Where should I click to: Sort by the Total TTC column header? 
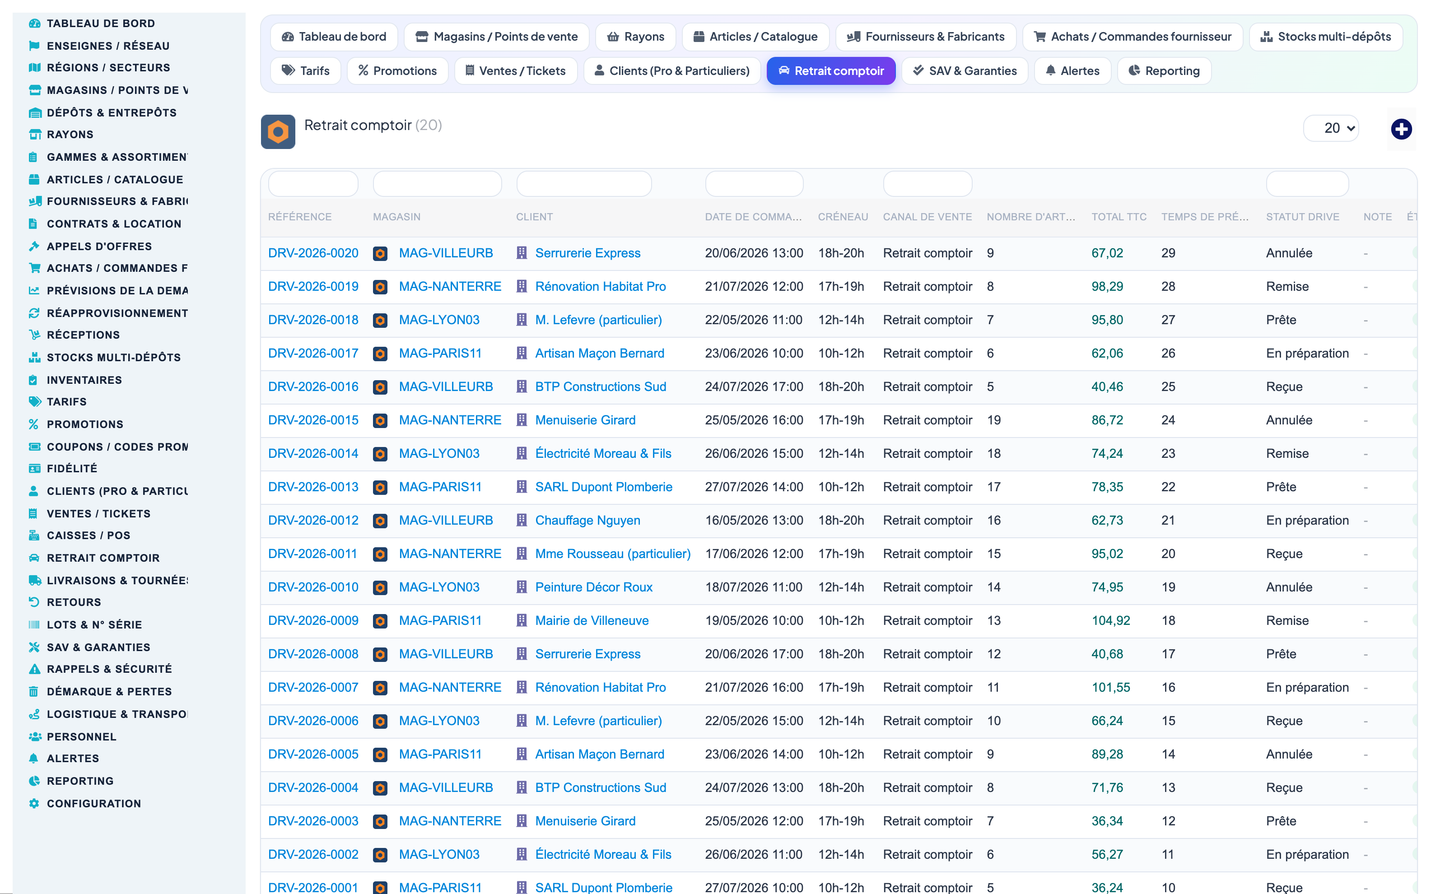tap(1119, 217)
